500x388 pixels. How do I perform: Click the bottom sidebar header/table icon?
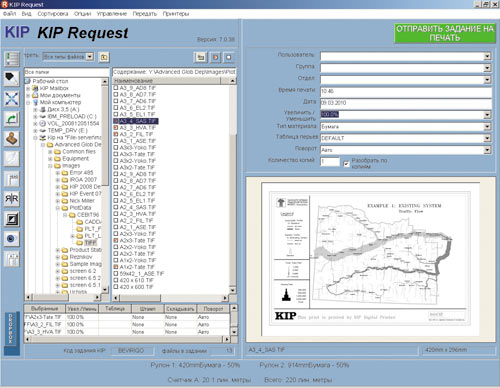click(12, 259)
